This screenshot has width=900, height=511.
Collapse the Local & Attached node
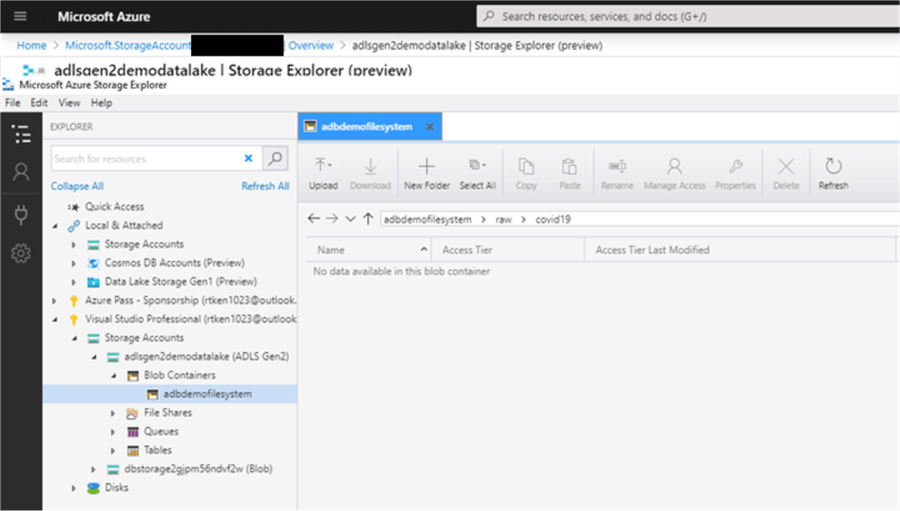[55, 226]
